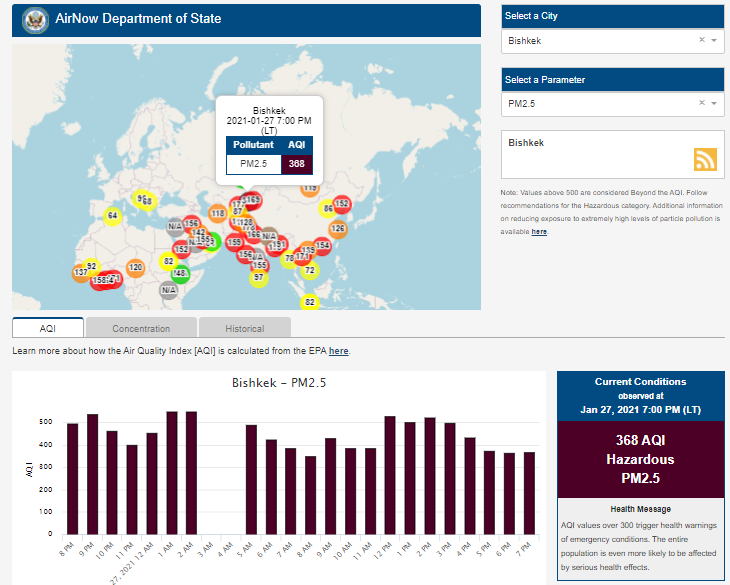
Task: Click the Department of State seal logo
Action: (x=35, y=19)
